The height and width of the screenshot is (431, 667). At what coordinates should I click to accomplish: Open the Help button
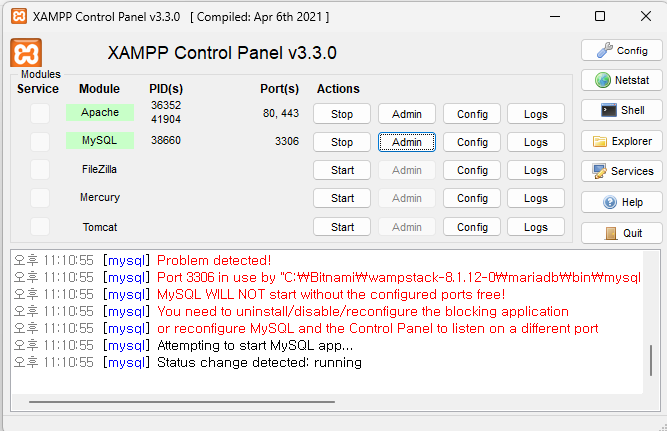click(621, 202)
